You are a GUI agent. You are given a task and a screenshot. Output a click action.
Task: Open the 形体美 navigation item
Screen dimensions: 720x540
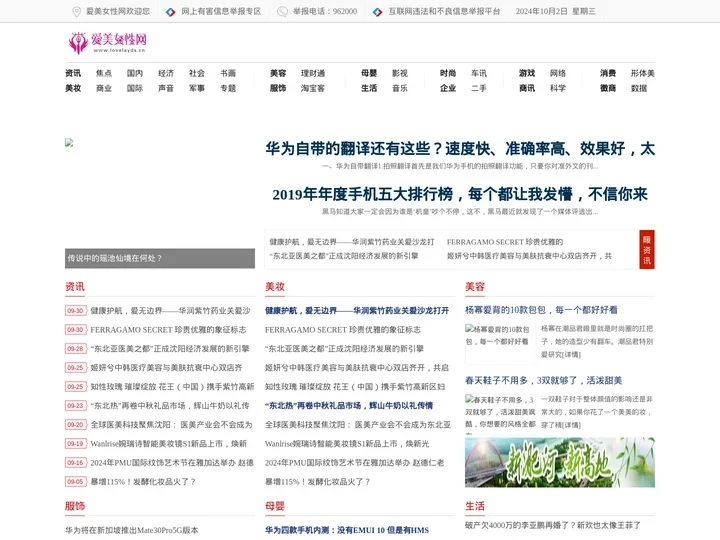tap(642, 73)
